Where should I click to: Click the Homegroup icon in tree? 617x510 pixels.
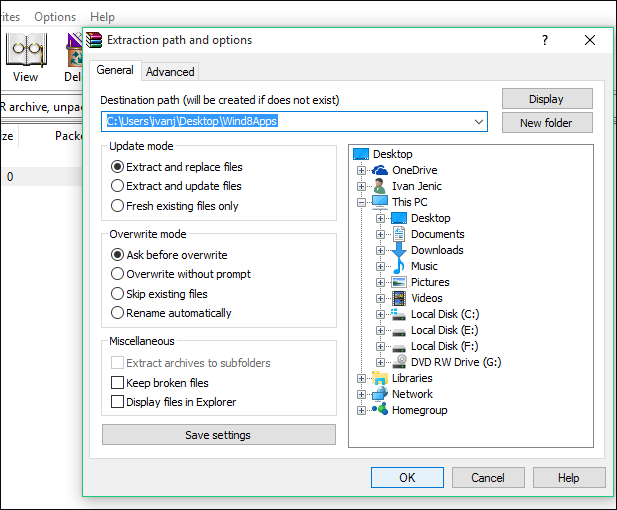380,409
